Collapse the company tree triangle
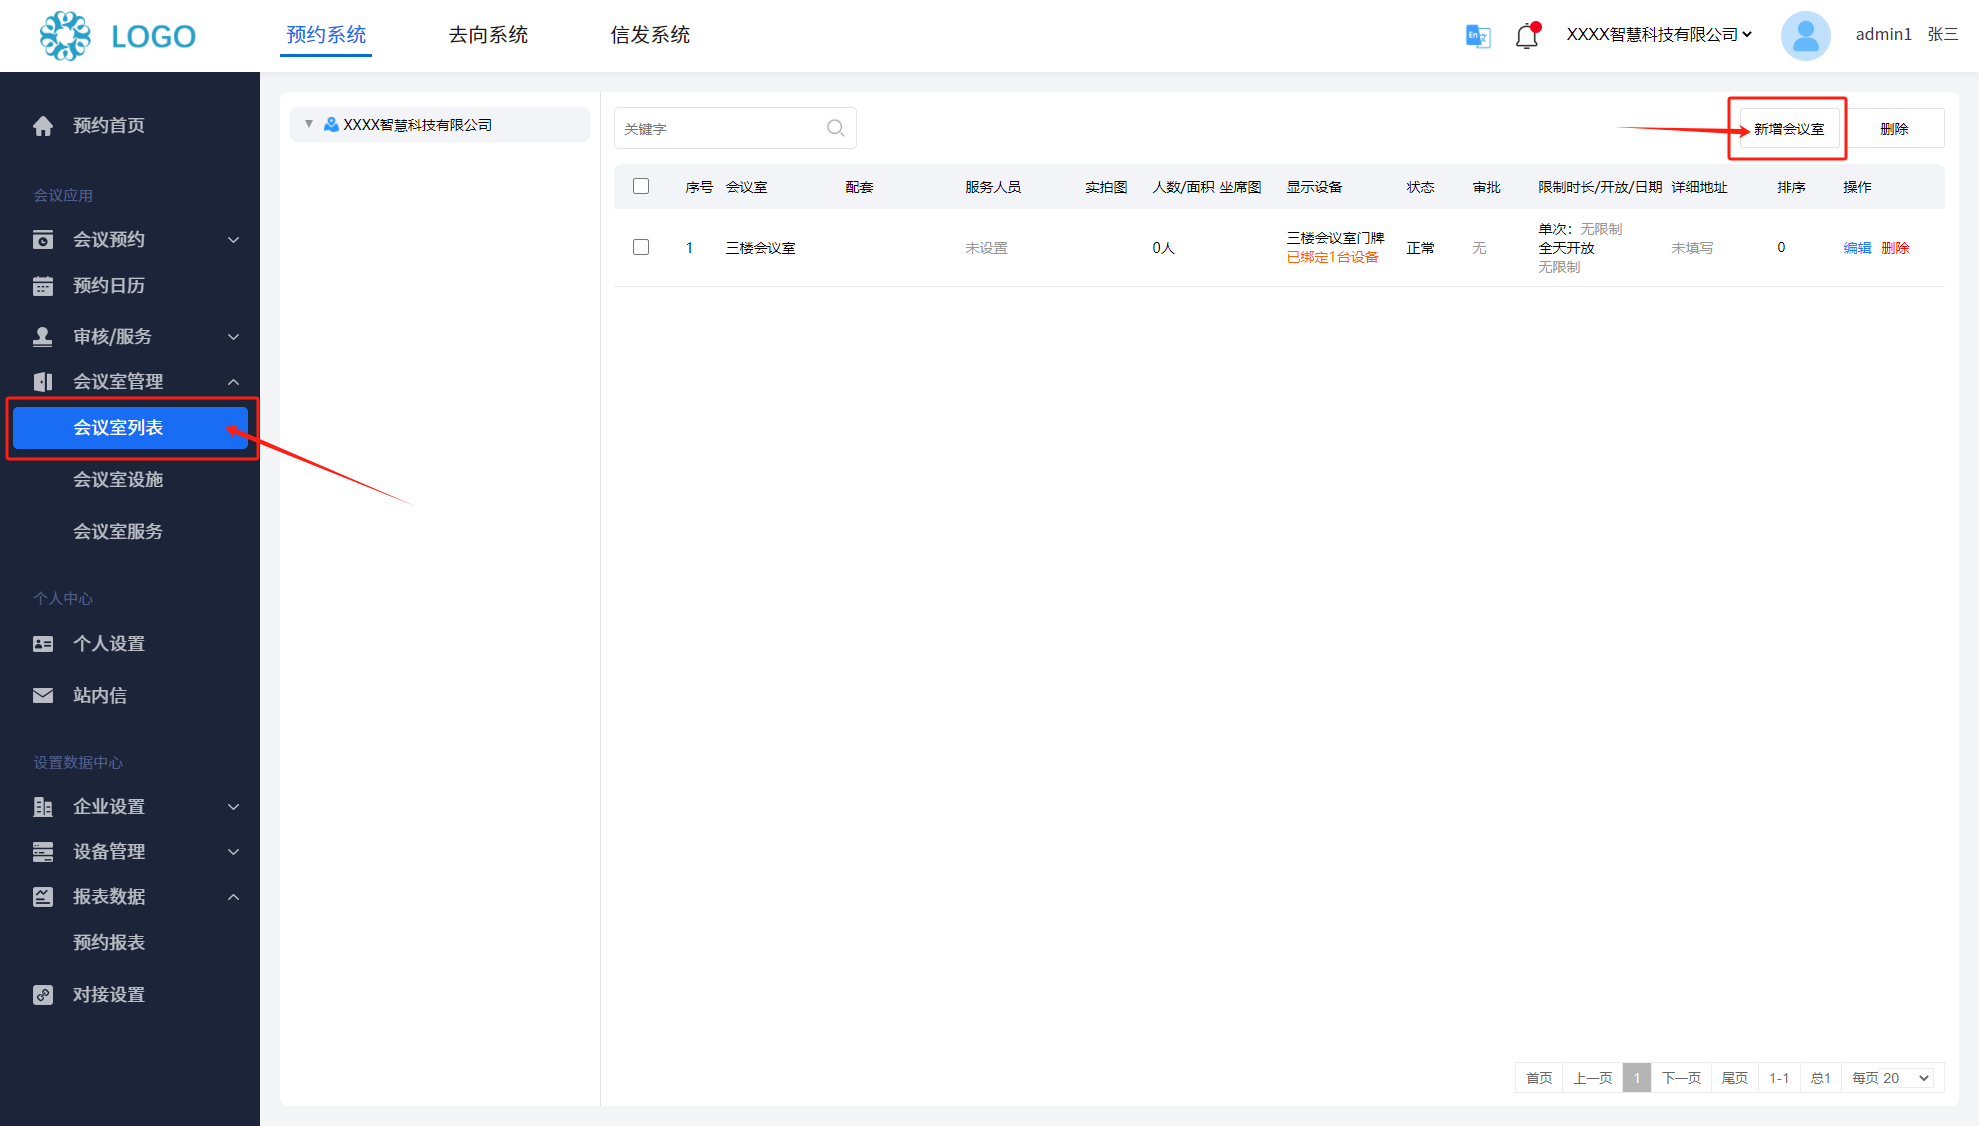Screen dimensions: 1979x1126 (309, 124)
